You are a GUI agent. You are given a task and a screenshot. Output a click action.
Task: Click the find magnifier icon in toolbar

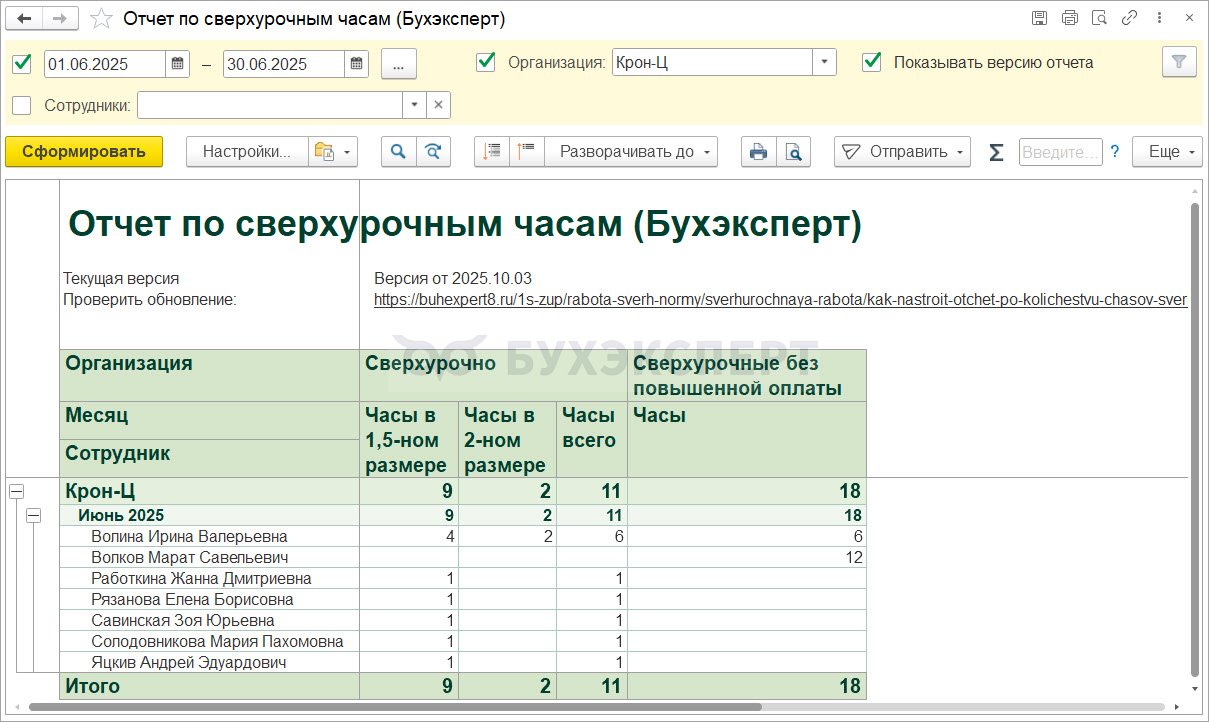tap(398, 152)
